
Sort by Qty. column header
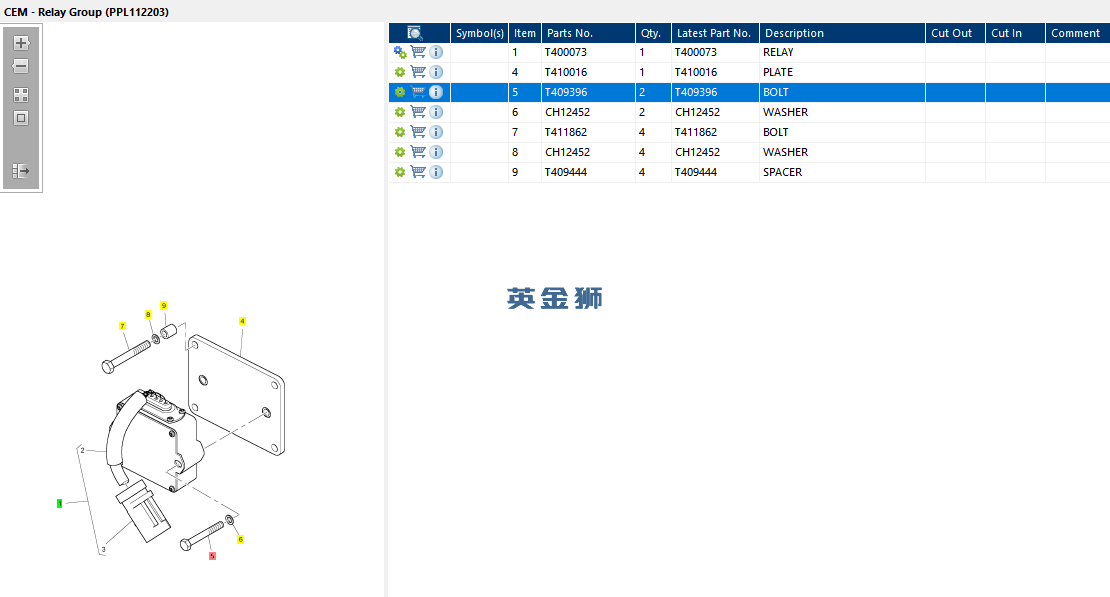pyautogui.click(x=653, y=33)
